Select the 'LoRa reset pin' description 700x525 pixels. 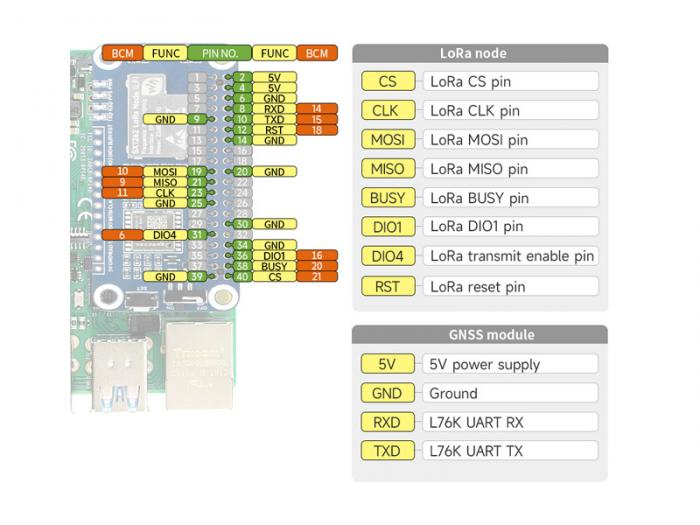[511, 286]
